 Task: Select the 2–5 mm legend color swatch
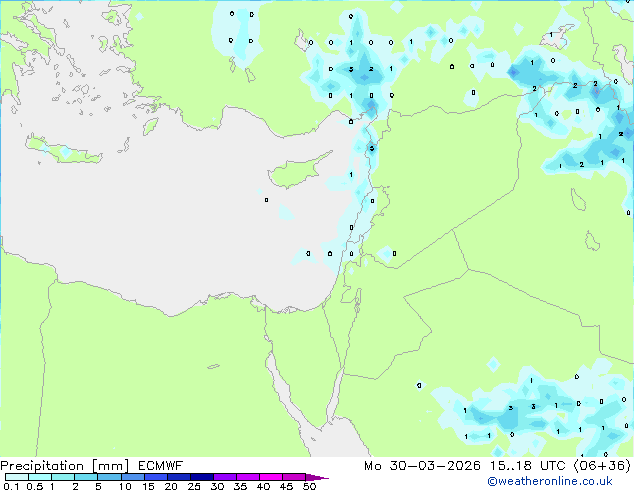click(x=86, y=477)
